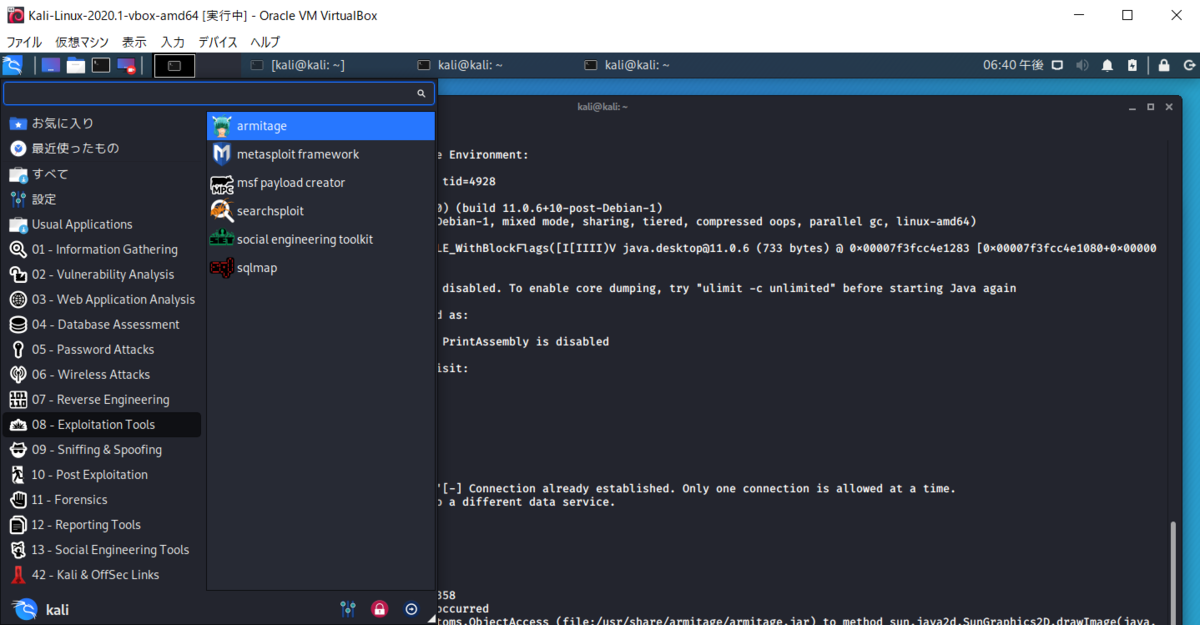Open 13 - Social Engineering Tools category
The height and width of the screenshot is (625, 1200).
tap(104, 549)
